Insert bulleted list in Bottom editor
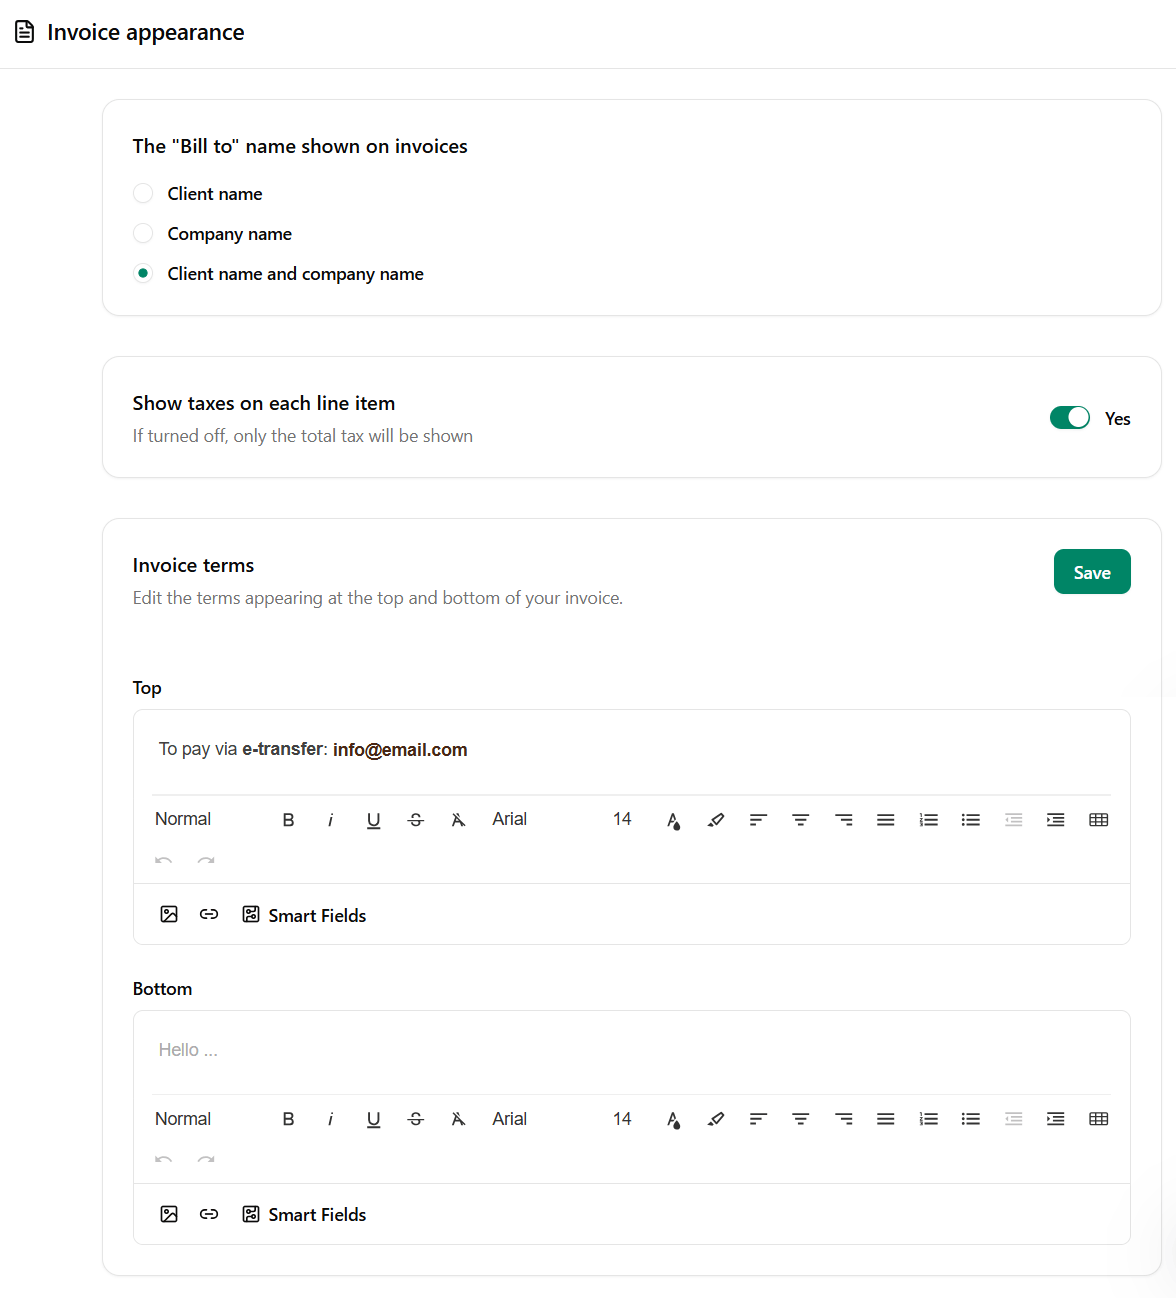The height and width of the screenshot is (1298, 1176). pyautogui.click(x=971, y=1119)
